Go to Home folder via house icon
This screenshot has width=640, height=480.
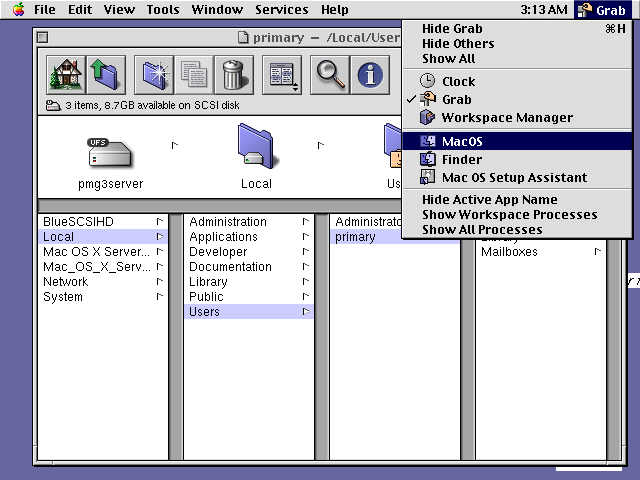66,75
